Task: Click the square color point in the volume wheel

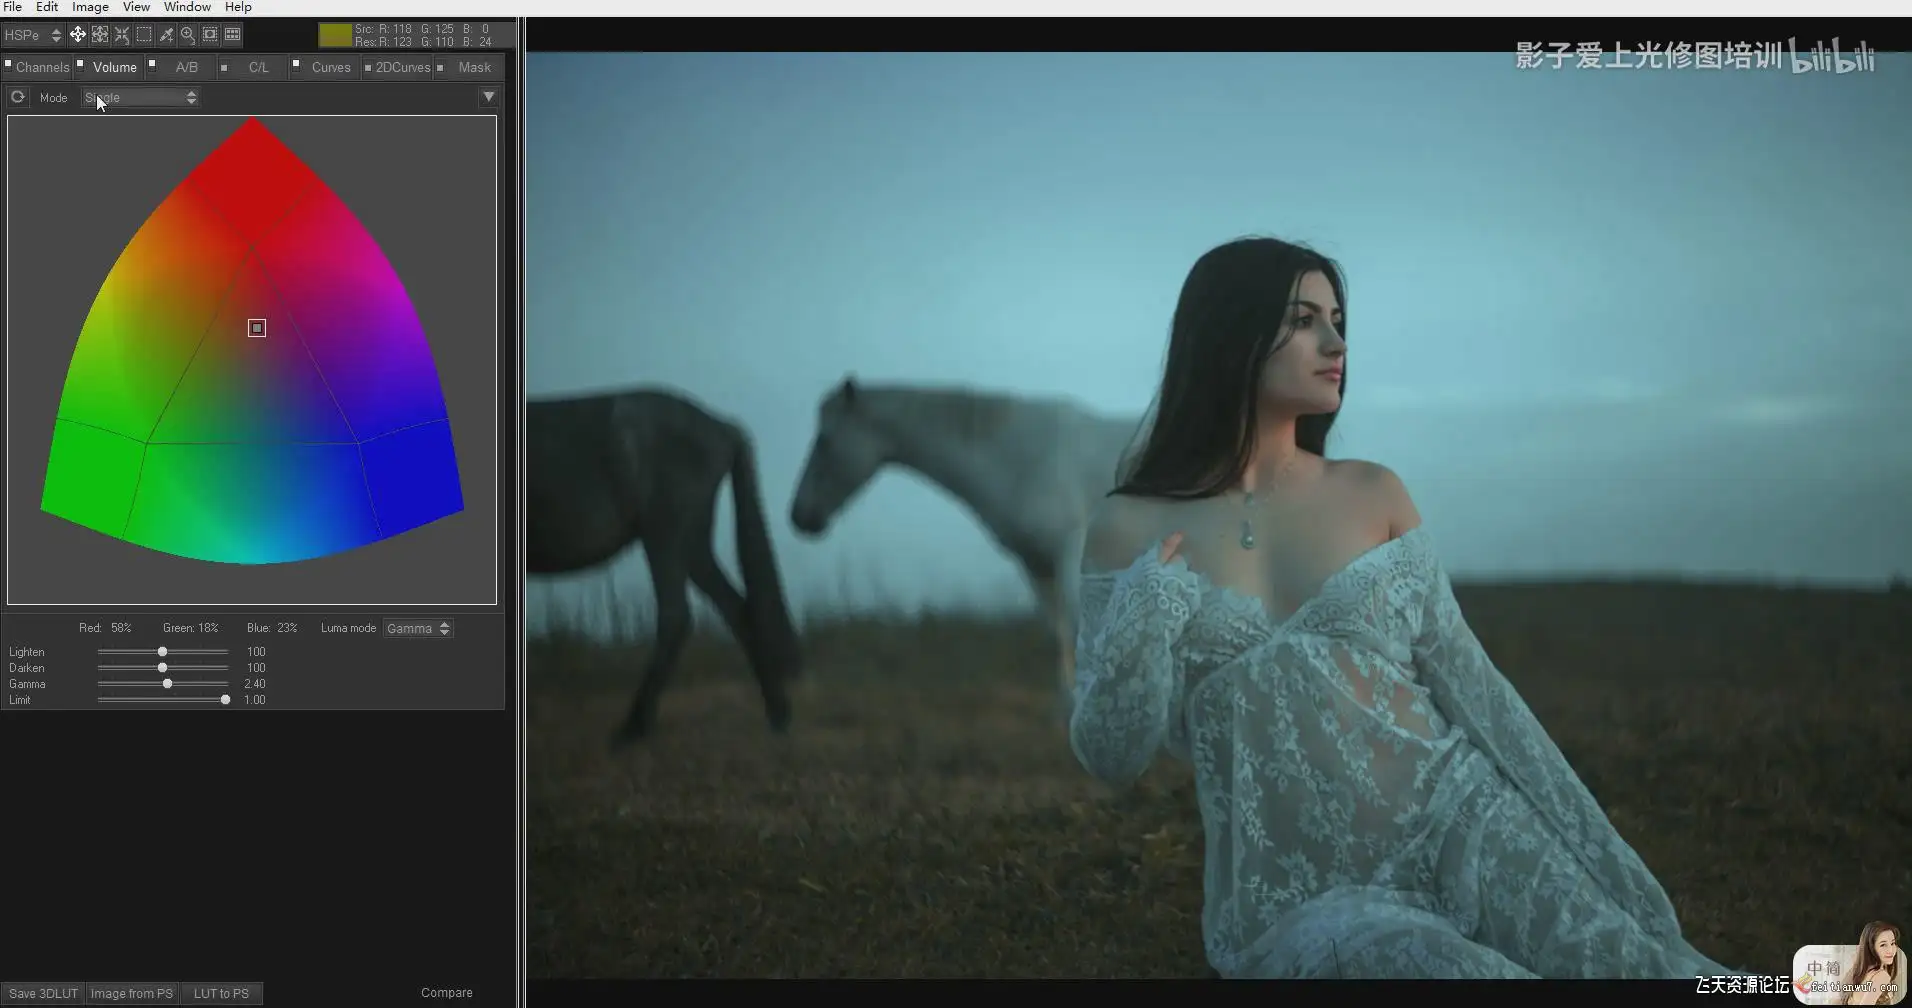Action: coord(257,328)
